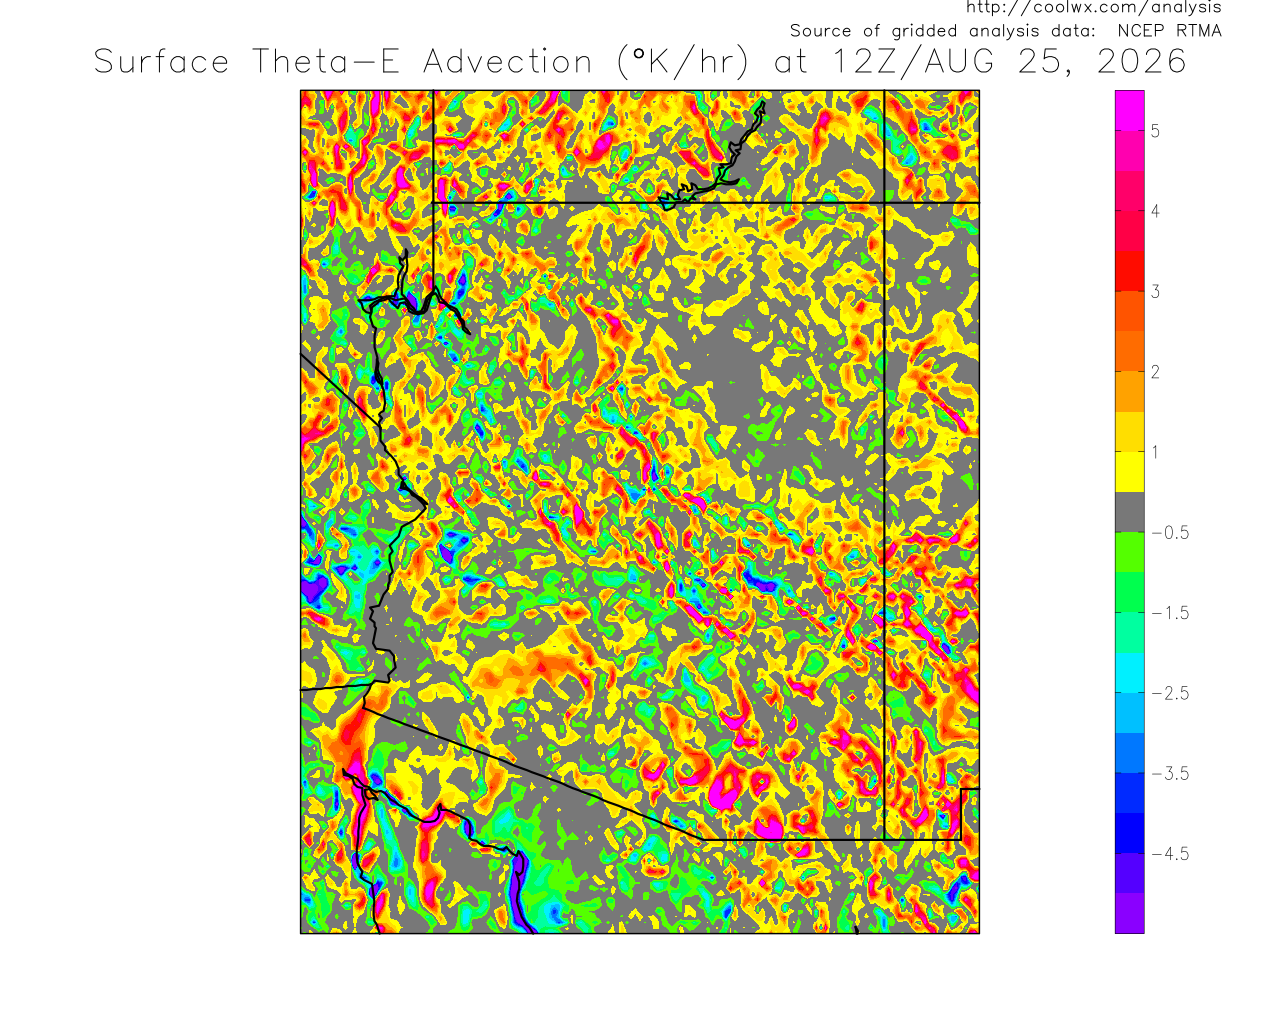Image resolution: width=1280 pixels, height=1024 pixels.
Task: Click the NCEP RTMA source label
Action: 1169,31
